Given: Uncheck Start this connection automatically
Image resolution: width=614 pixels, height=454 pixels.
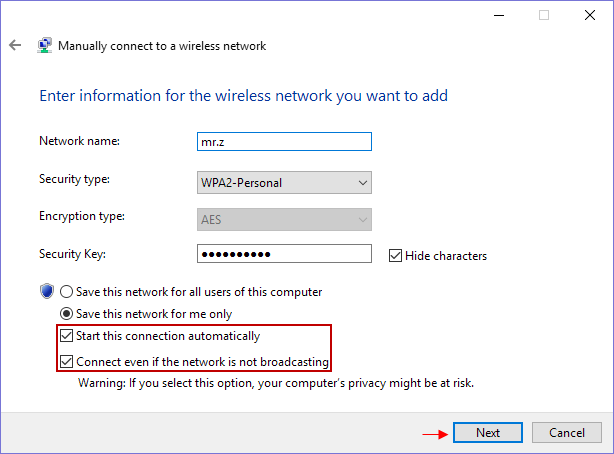Looking at the screenshot, I should 67,336.
